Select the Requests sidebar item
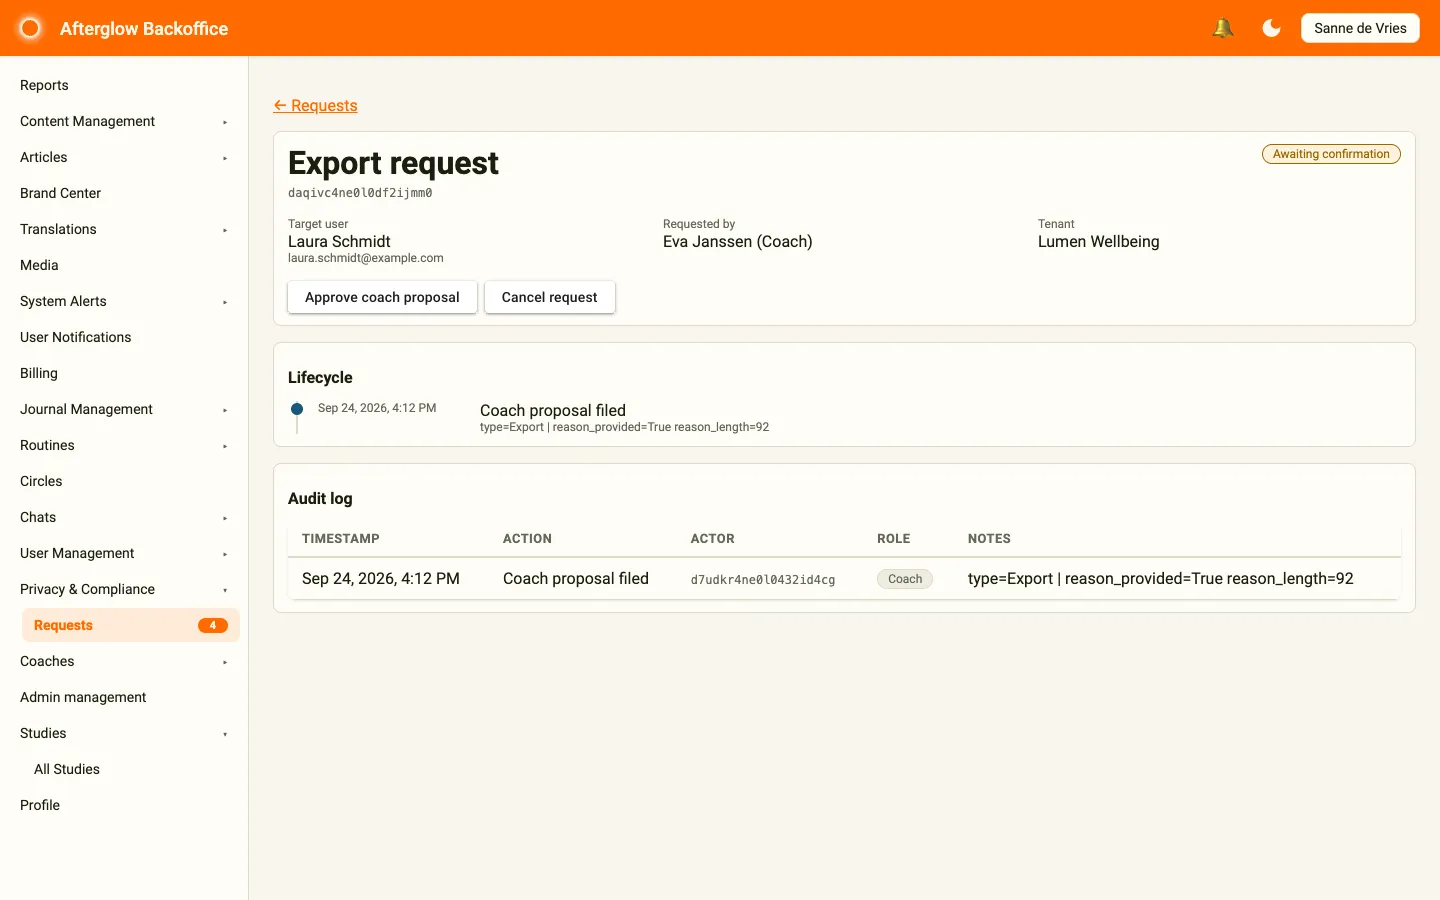The image size is (1440, 900). tap(131, 625)
